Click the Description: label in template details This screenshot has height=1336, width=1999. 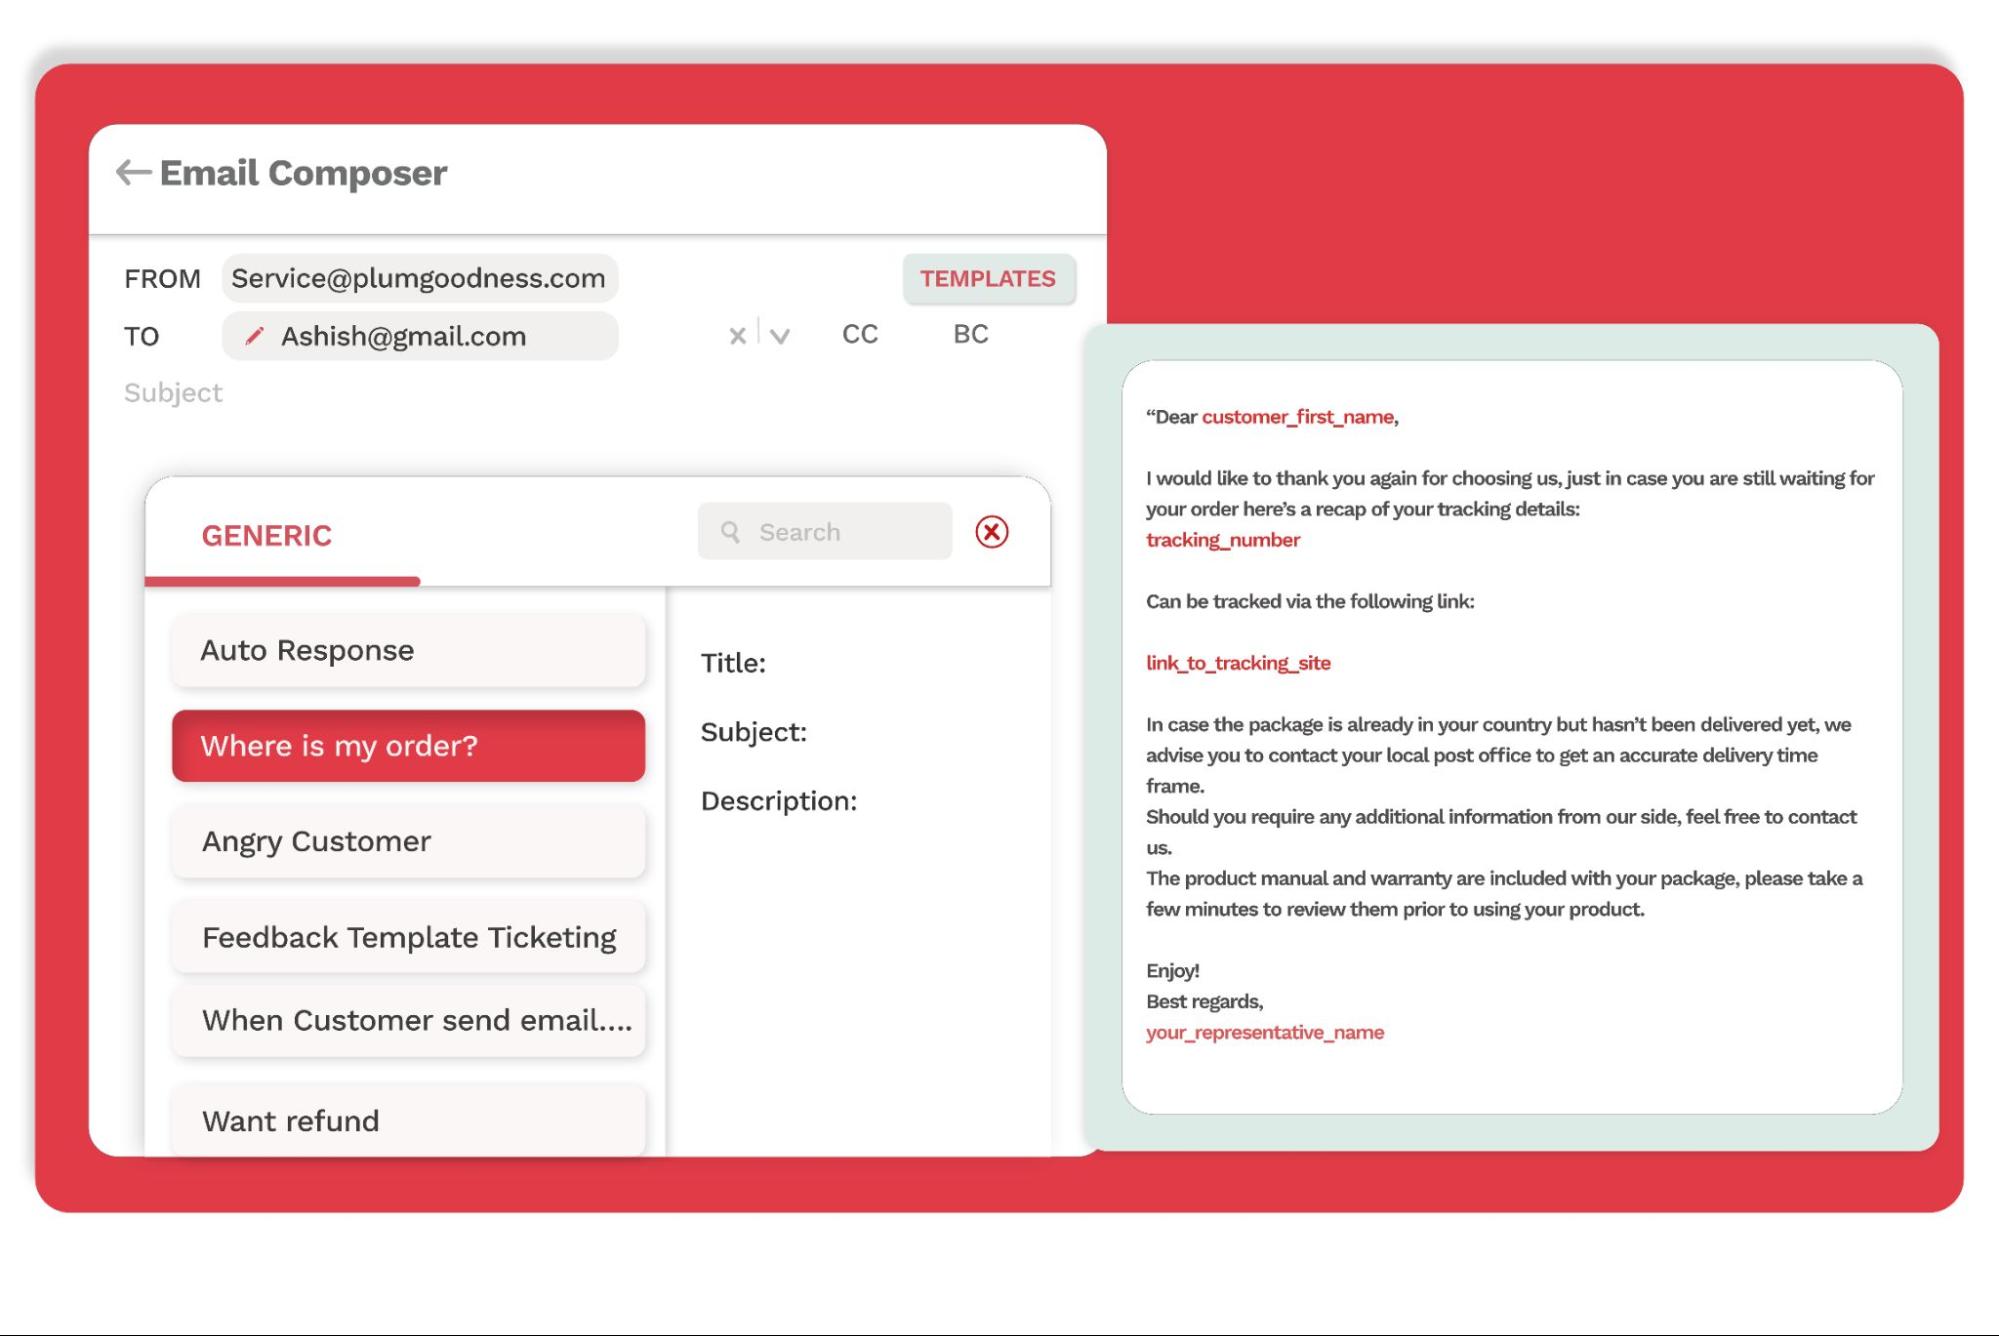pyautogui.click(x=779, y=801)
